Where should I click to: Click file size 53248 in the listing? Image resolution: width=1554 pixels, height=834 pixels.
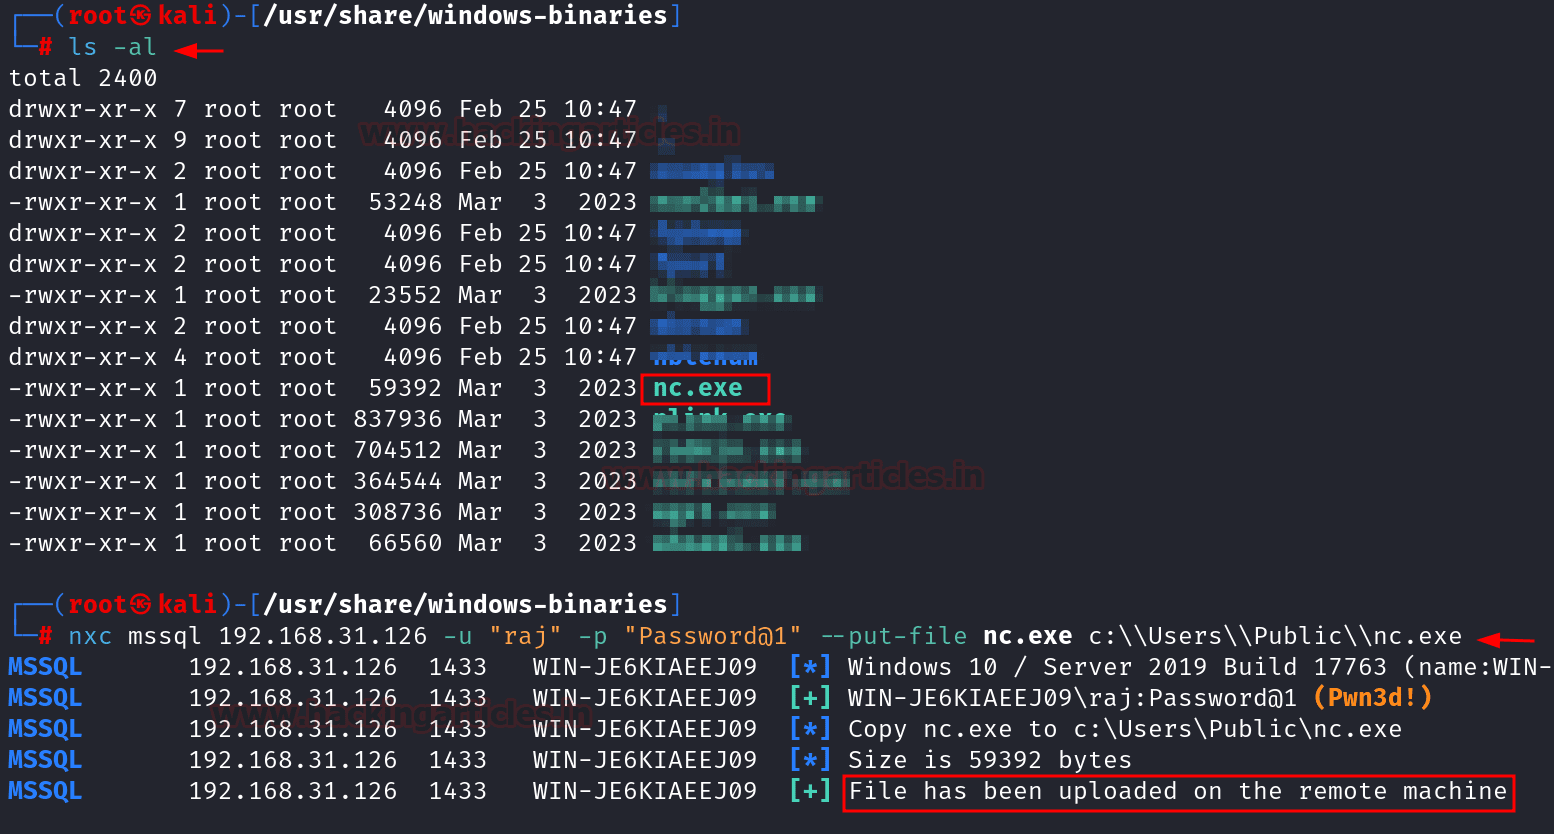point(405,202)
